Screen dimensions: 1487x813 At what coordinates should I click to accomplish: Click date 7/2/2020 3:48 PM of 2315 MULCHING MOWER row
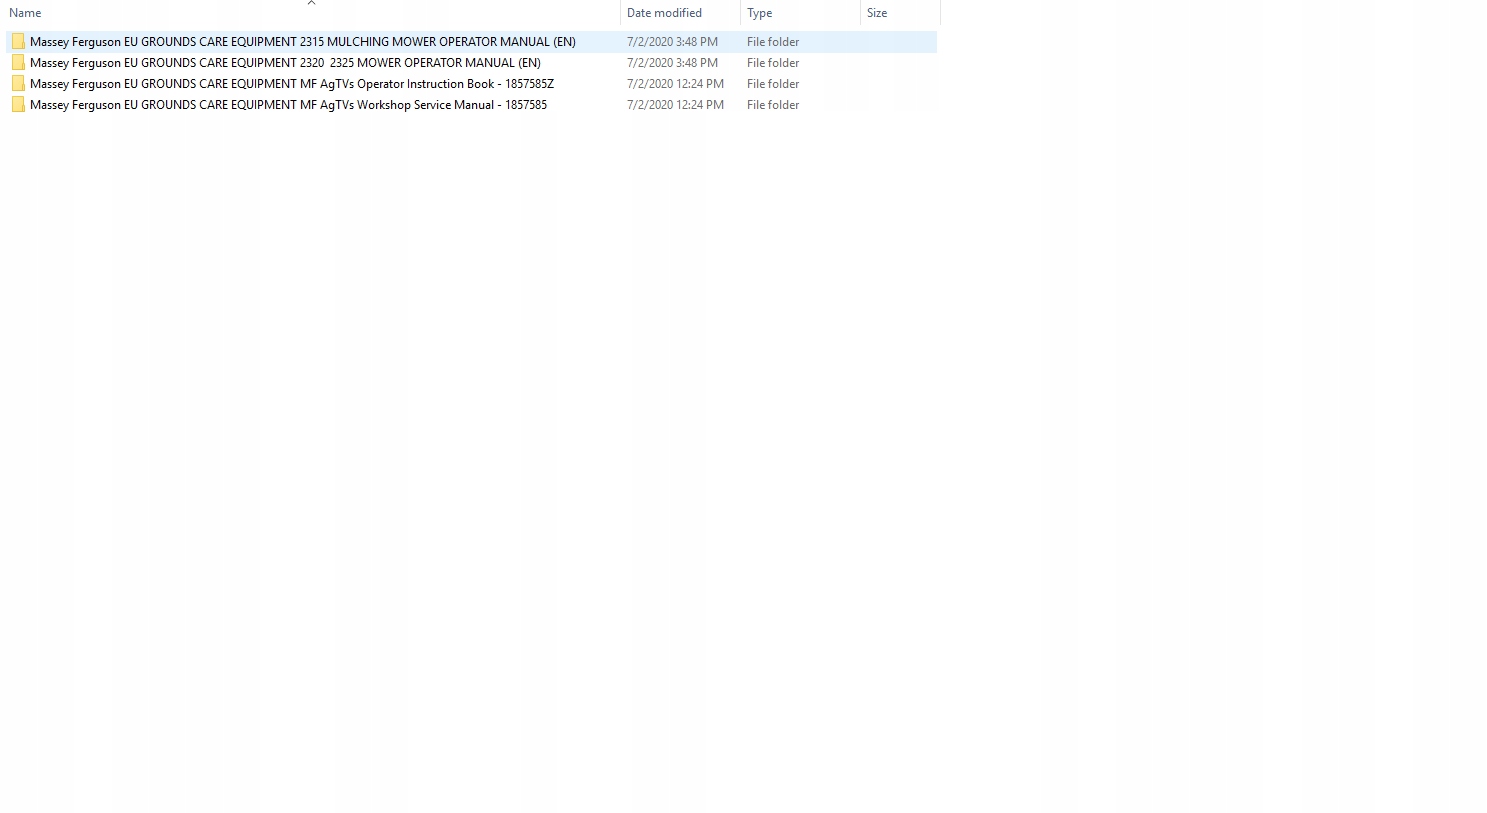[672, 42]
